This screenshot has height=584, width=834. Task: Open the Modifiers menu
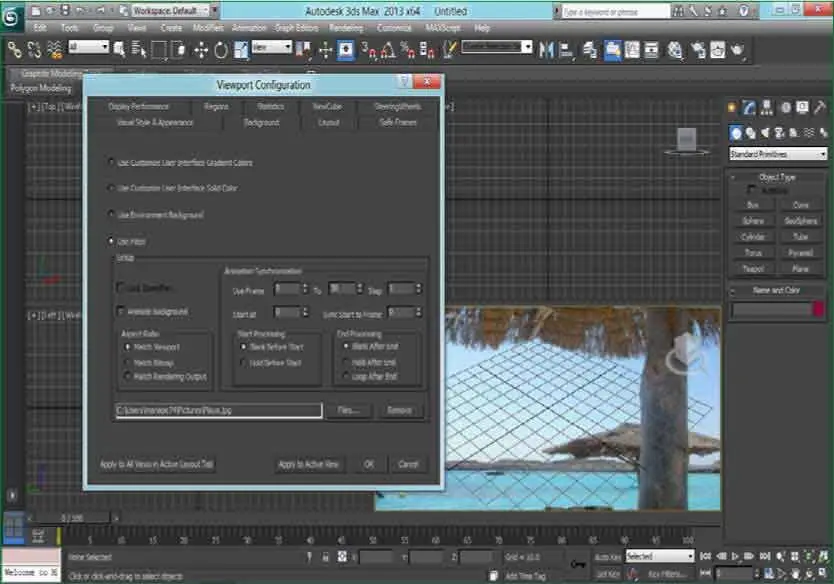point(208,28)
